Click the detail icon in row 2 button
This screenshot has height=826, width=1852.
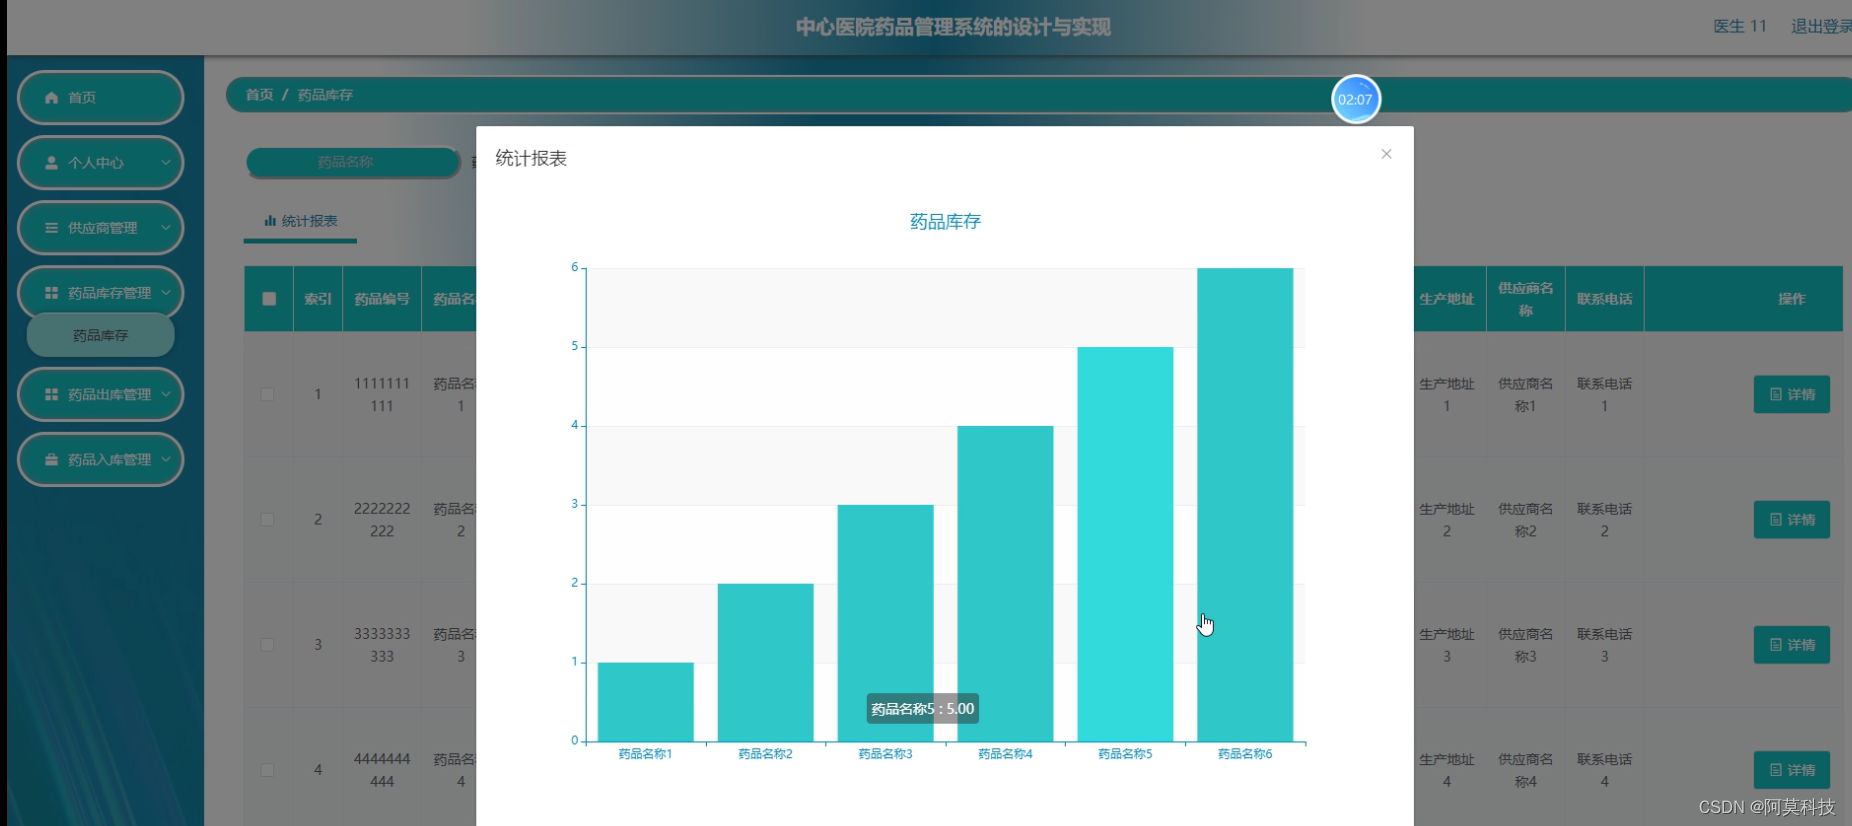tap(1776, 520)
